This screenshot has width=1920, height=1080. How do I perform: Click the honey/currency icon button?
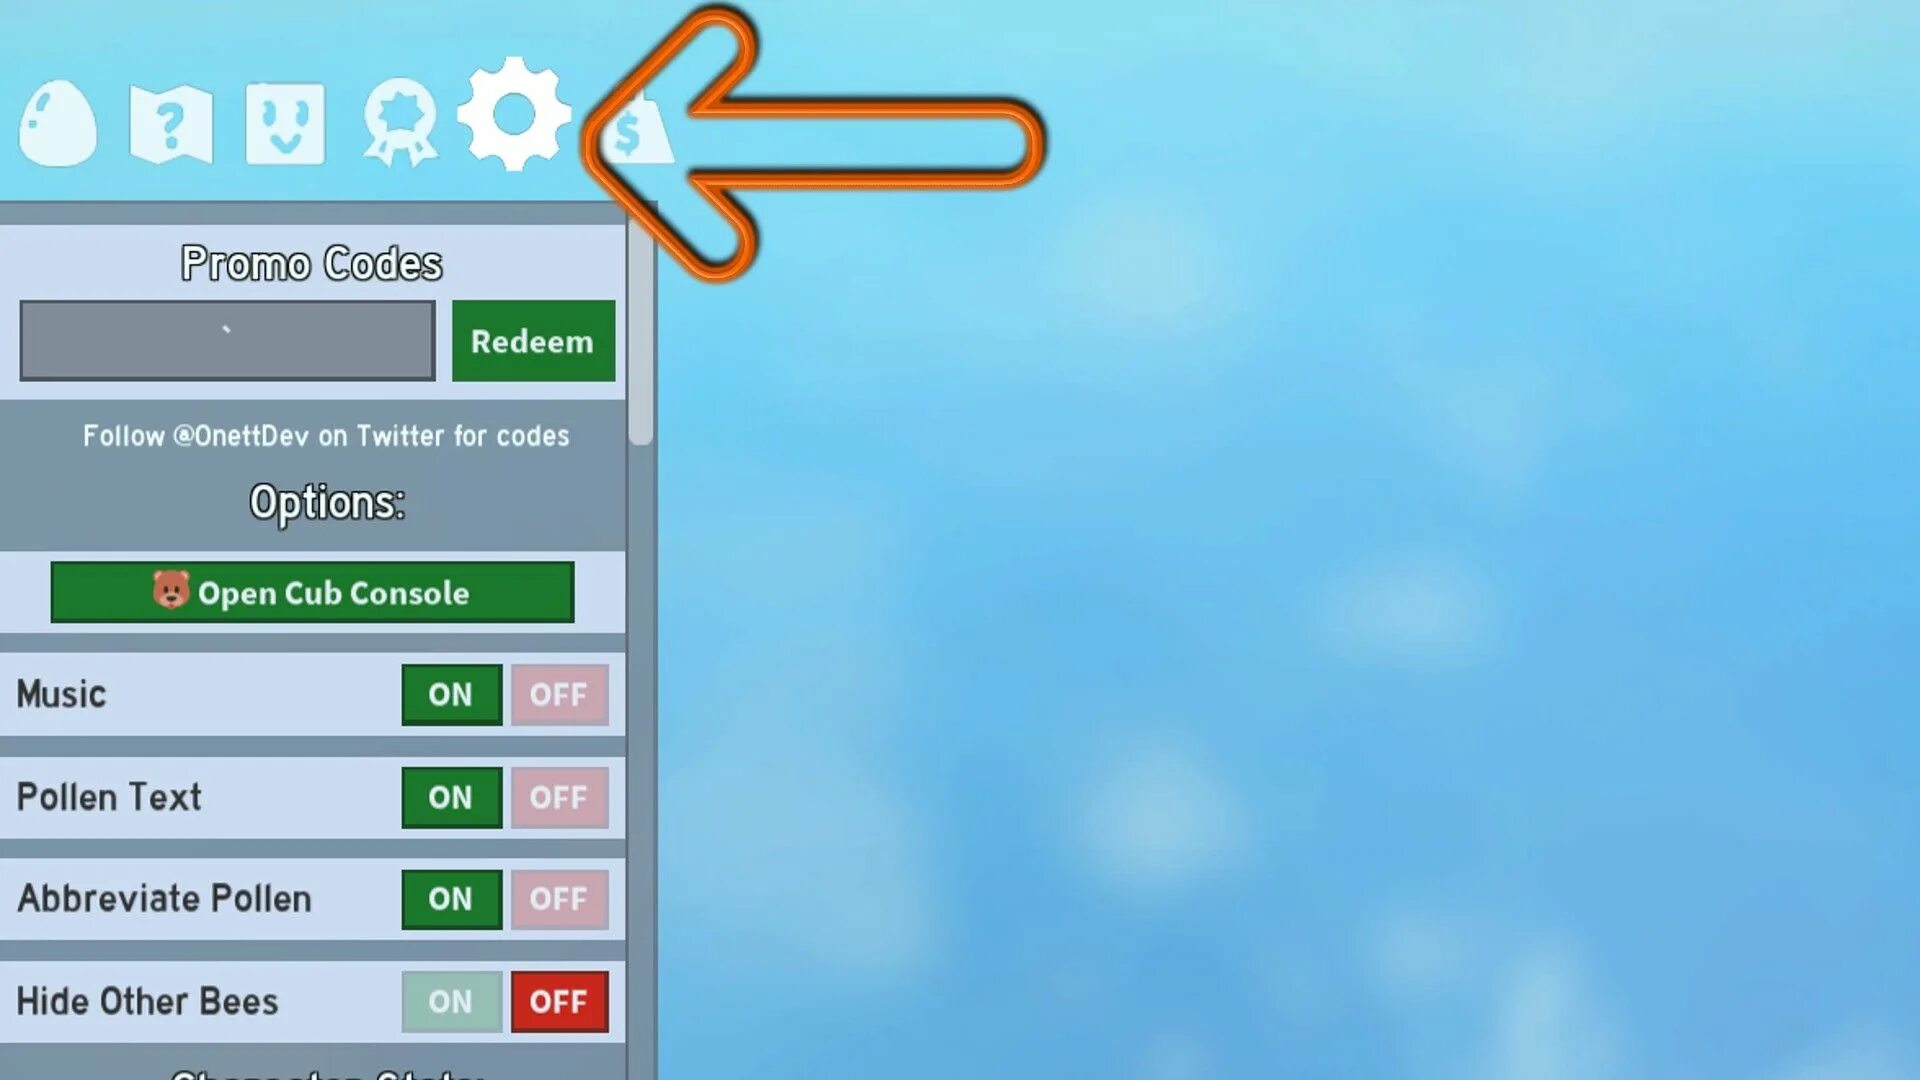(x=629, y=124)
